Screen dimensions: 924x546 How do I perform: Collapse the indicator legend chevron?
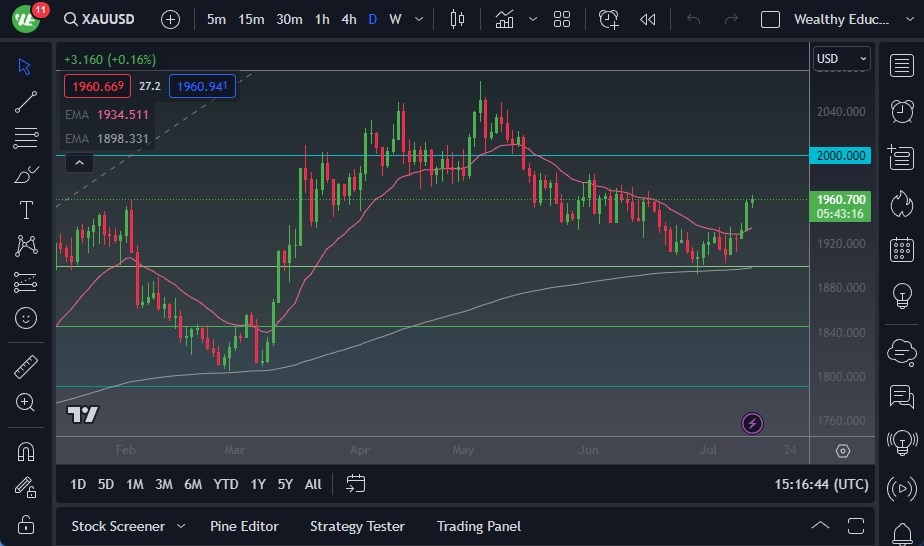(79, 162)
